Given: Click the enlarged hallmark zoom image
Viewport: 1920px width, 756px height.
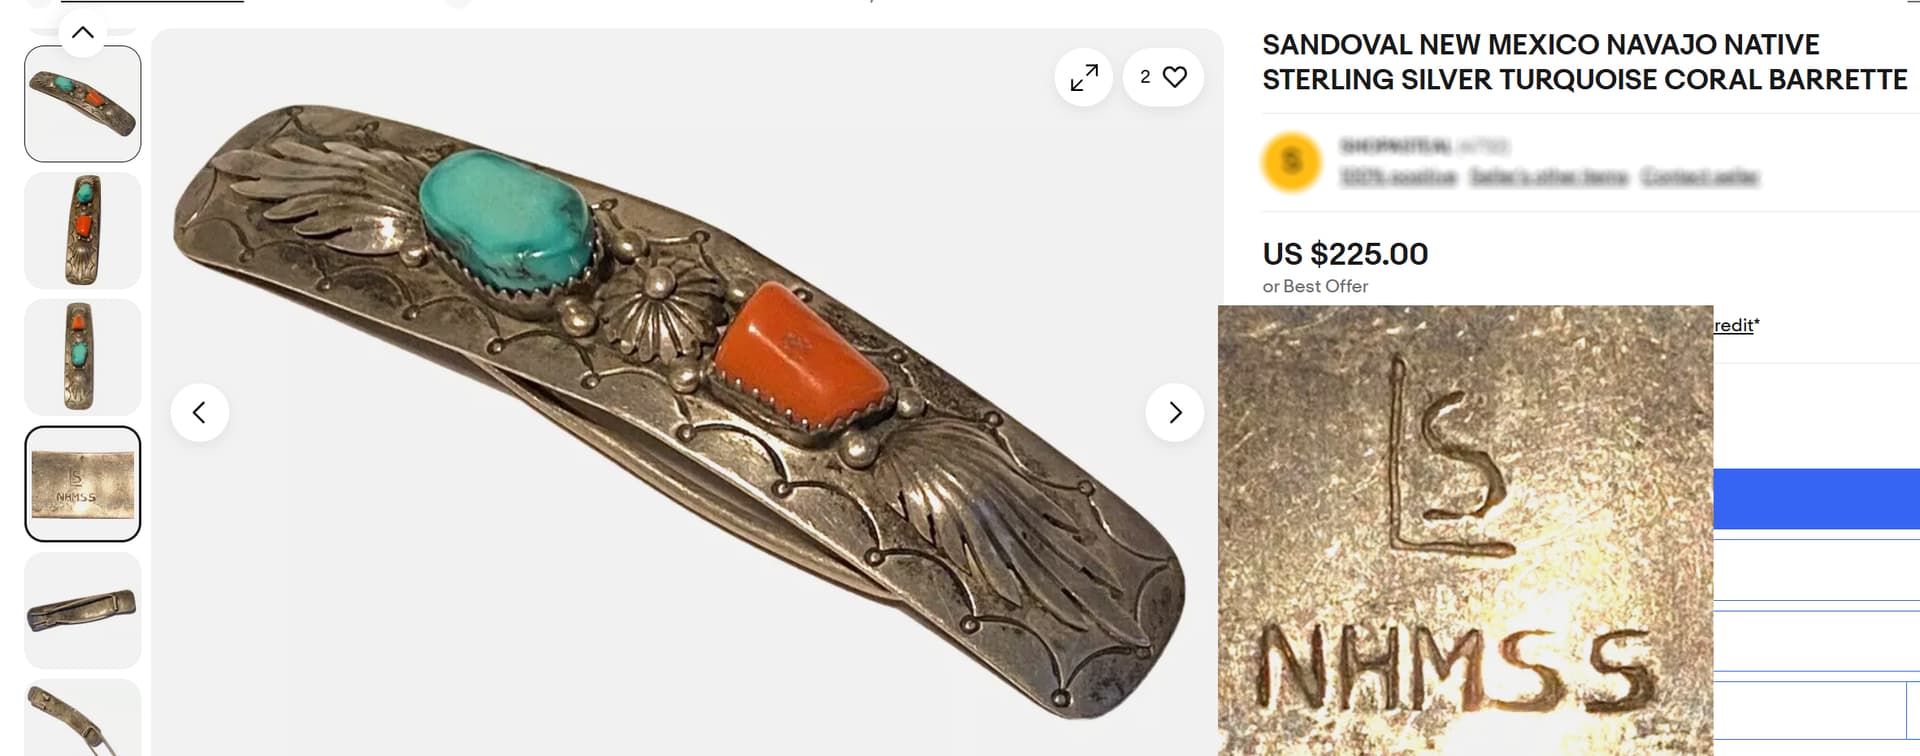Looking at the screenshot, I should pyautogui.click(x=1465, y=530).
